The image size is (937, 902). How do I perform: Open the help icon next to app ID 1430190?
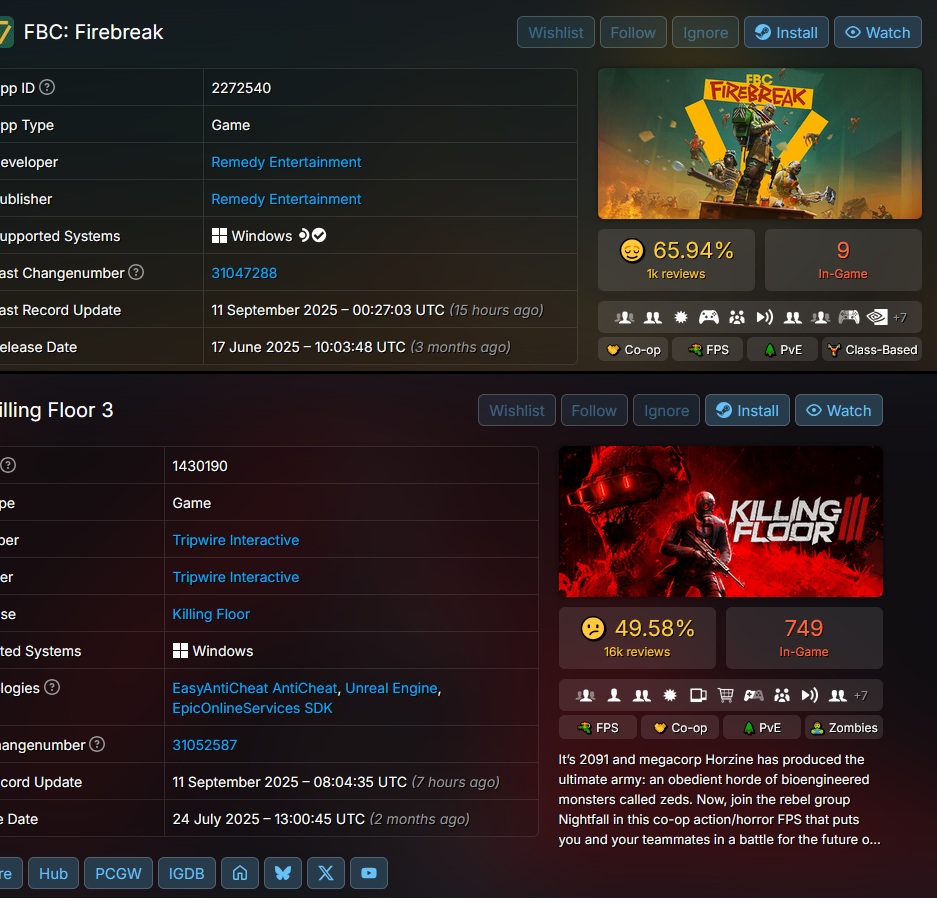8,465
